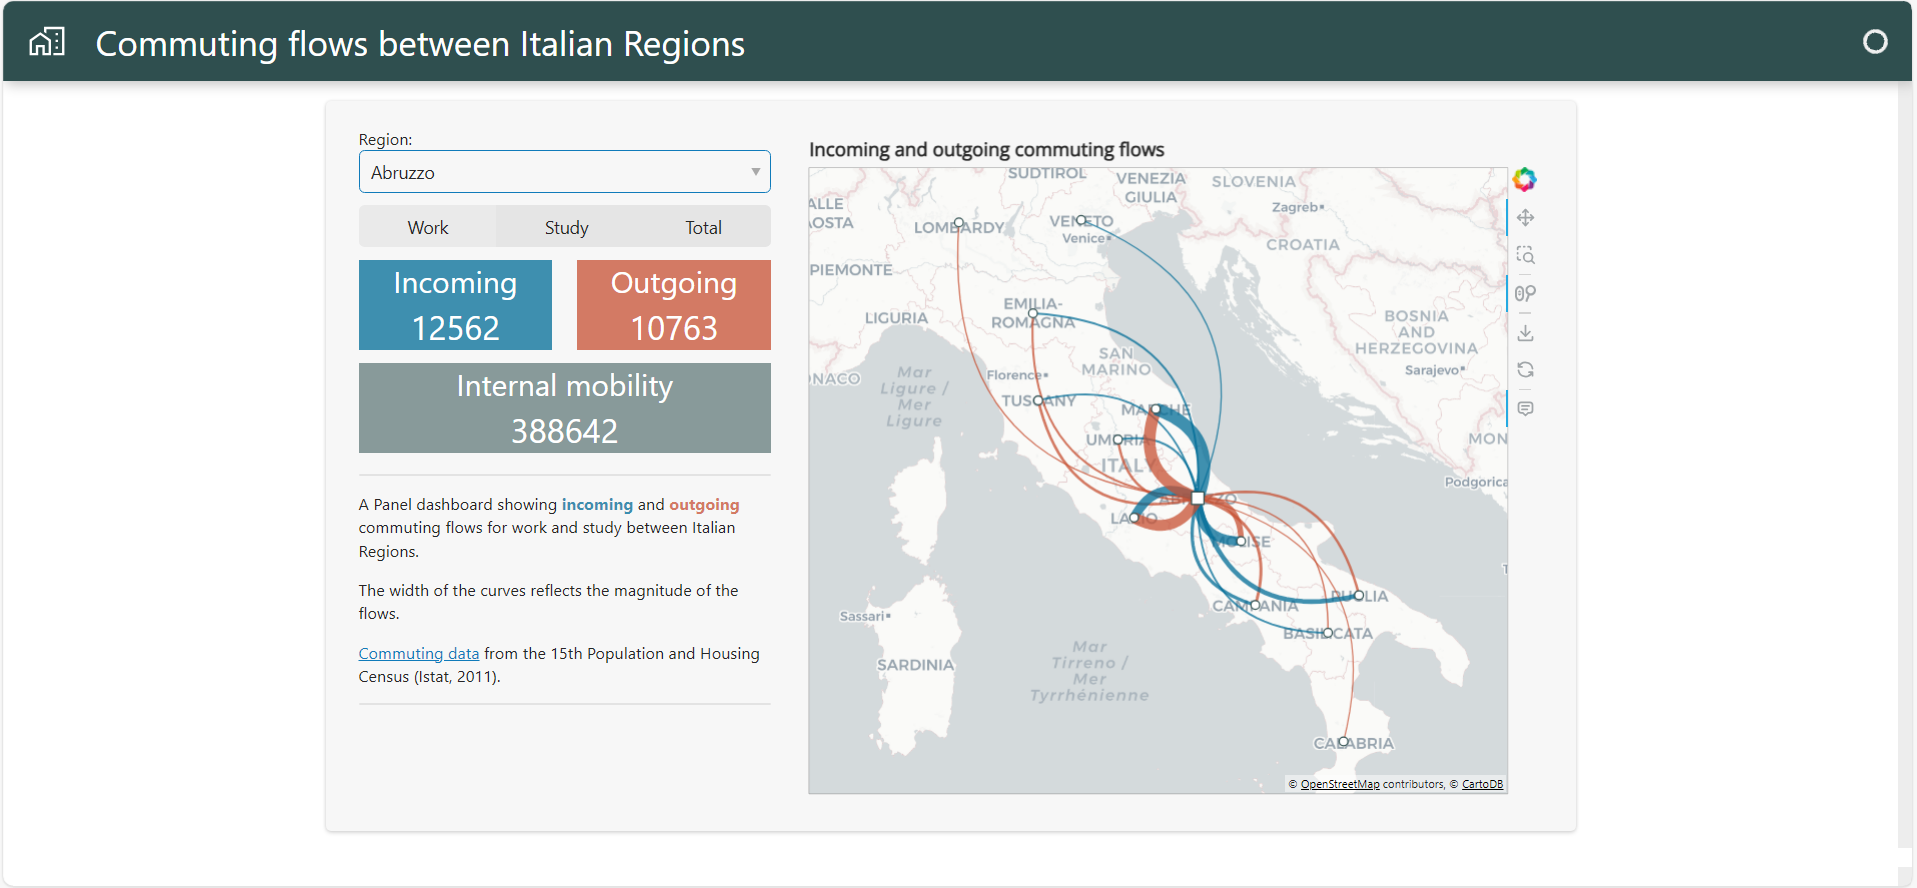Click the Save plot download icon
This screenshot has width=1917, height=888.
1525,332
